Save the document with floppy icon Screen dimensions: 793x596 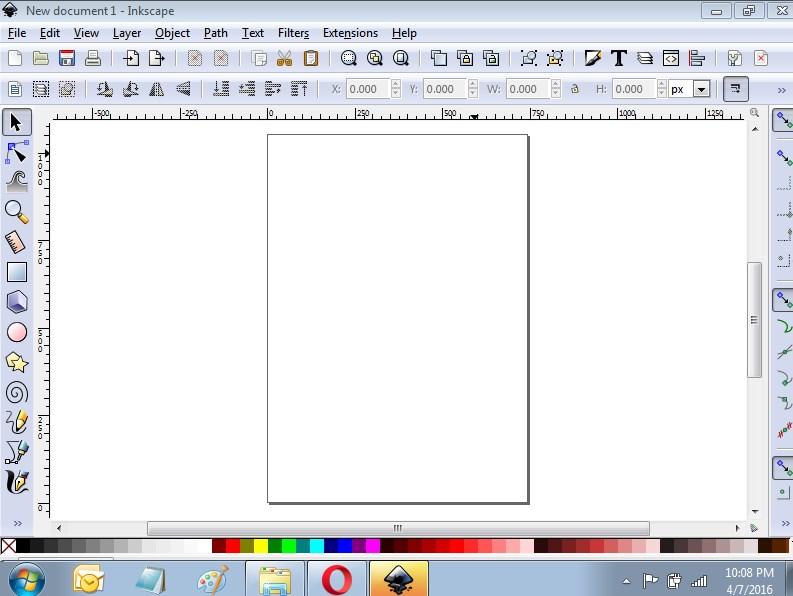click(x=67, y=58)
